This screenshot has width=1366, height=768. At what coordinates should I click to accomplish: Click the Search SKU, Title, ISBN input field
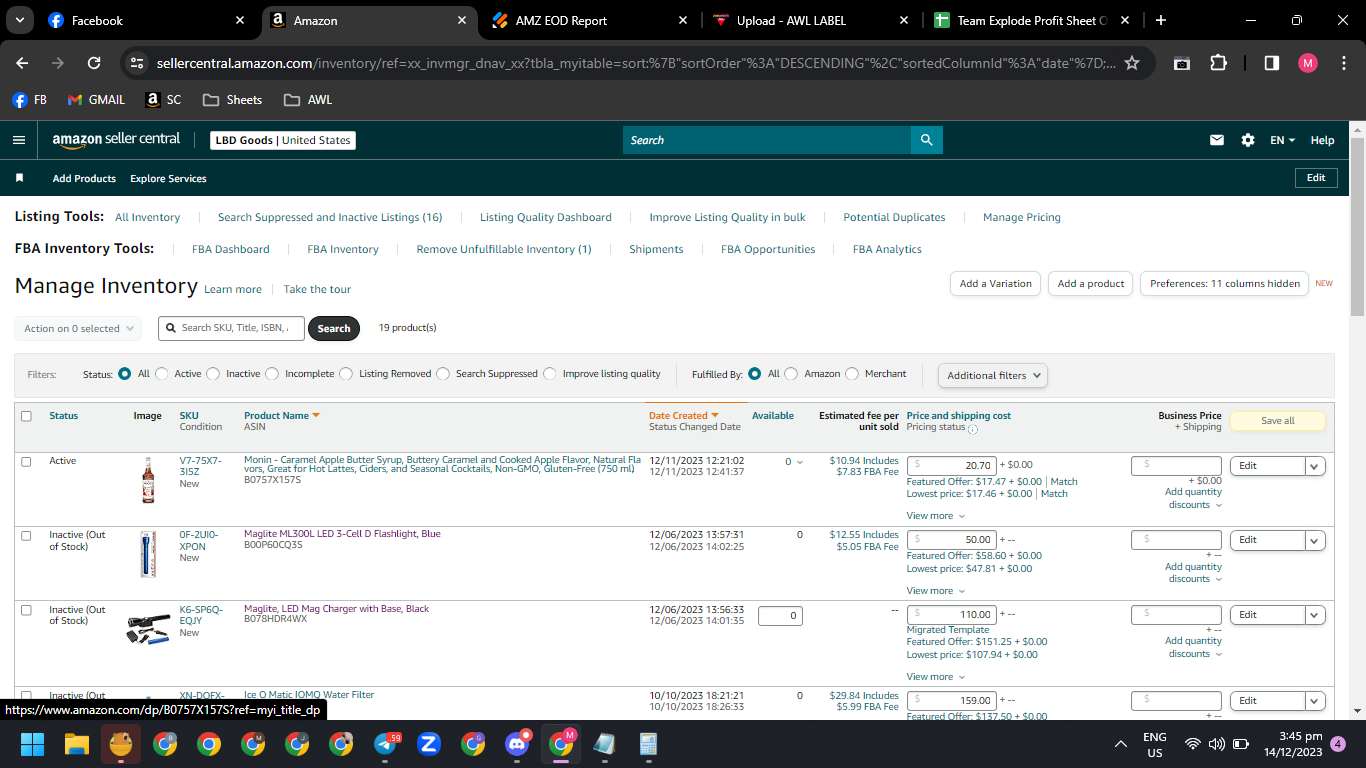231,328
